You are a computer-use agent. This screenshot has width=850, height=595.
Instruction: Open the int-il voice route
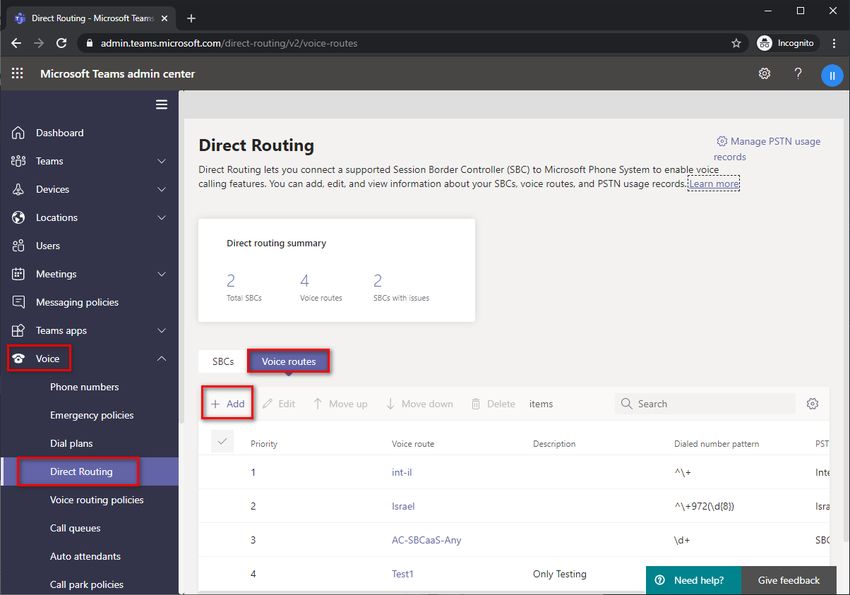[402, 473]
